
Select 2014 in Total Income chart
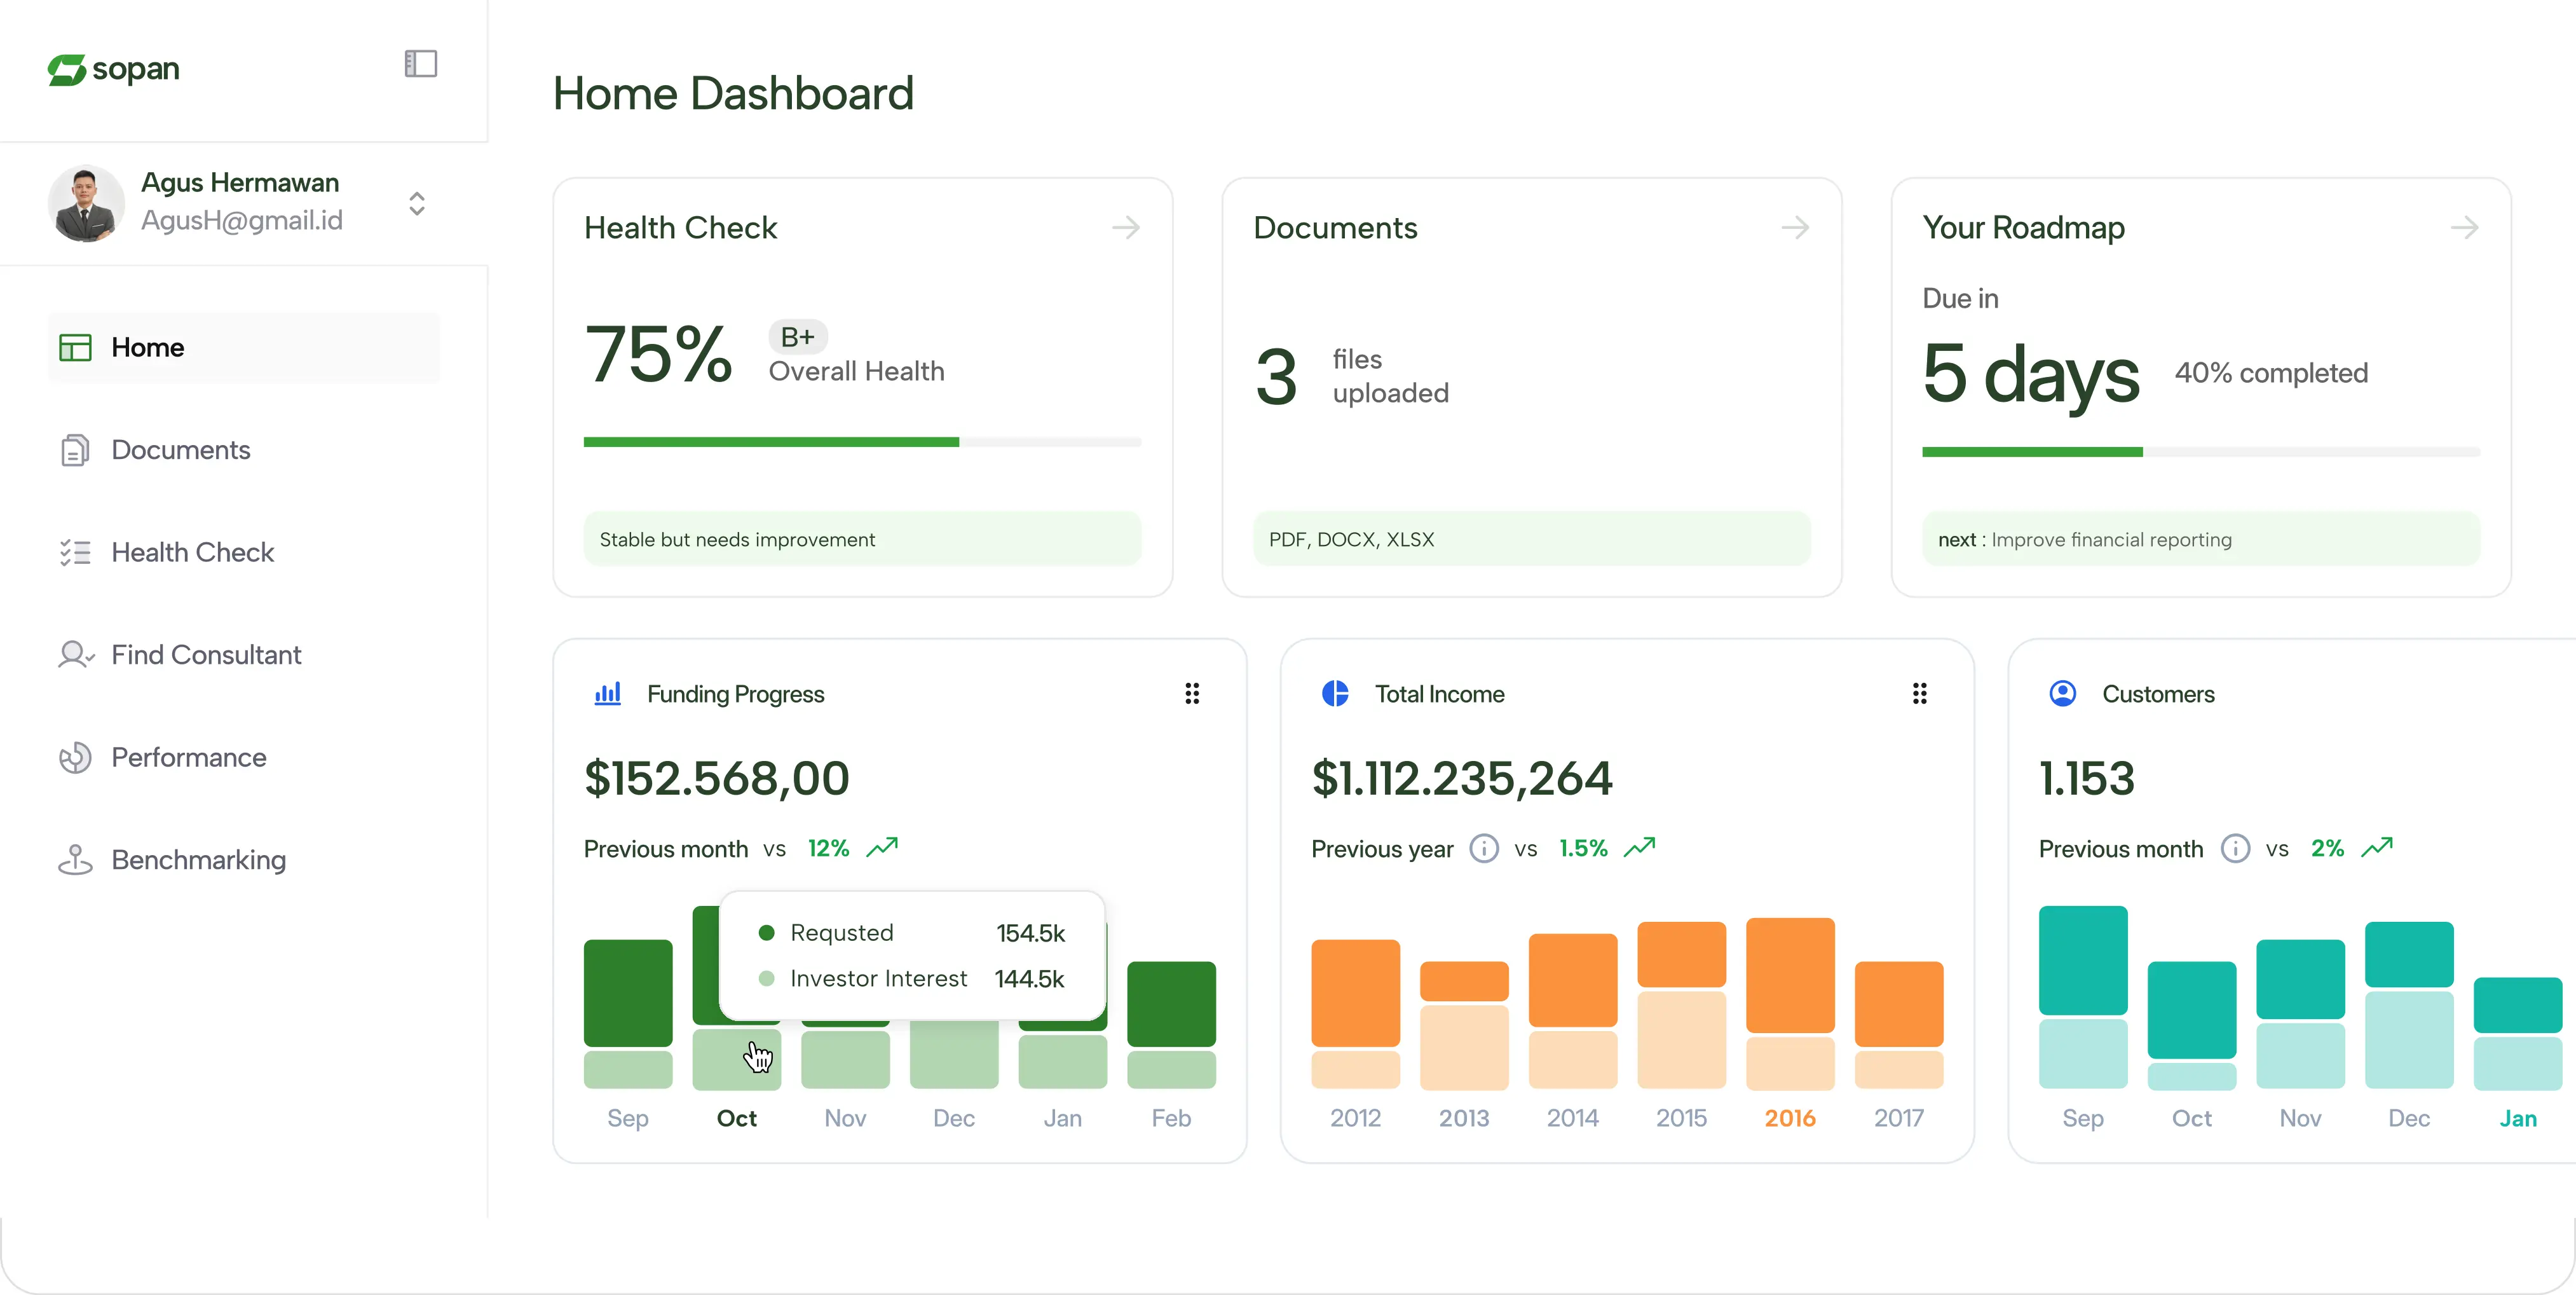1573,1011
